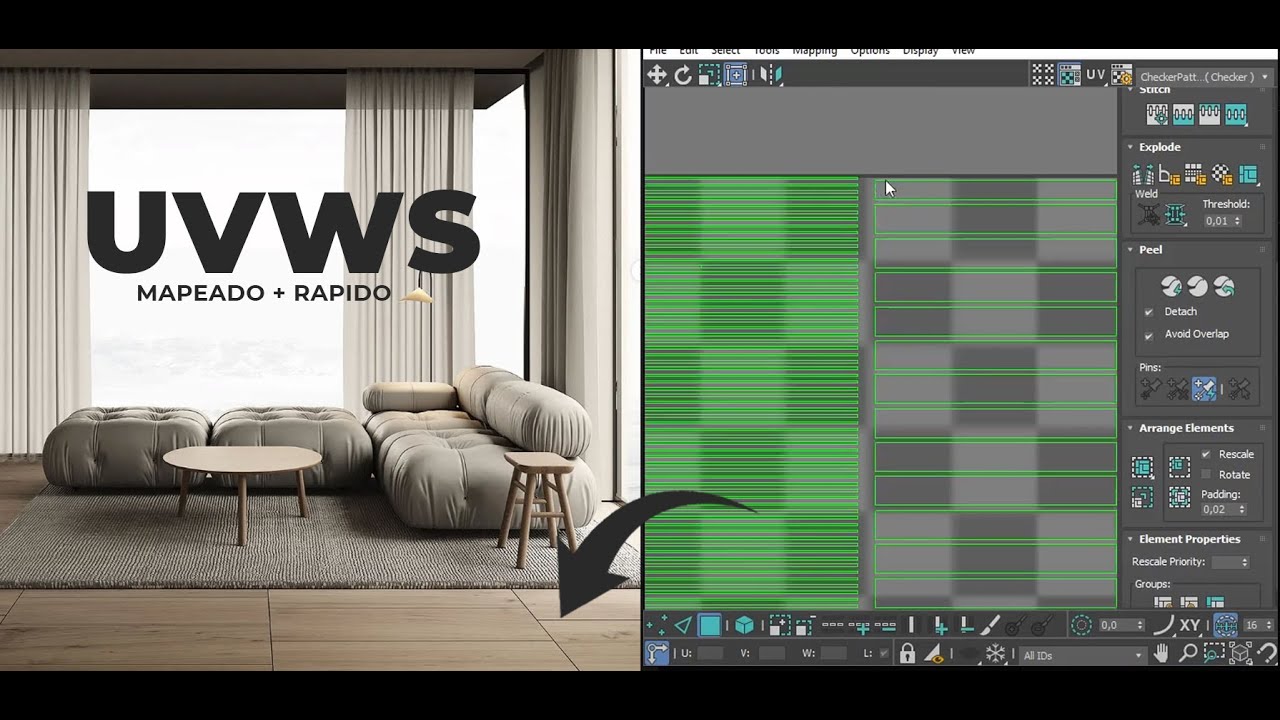The width and height of the screenshot is (1280, 720).
Task: Adjust the Rescale Priority spinner
Action: coord(1245,563)
